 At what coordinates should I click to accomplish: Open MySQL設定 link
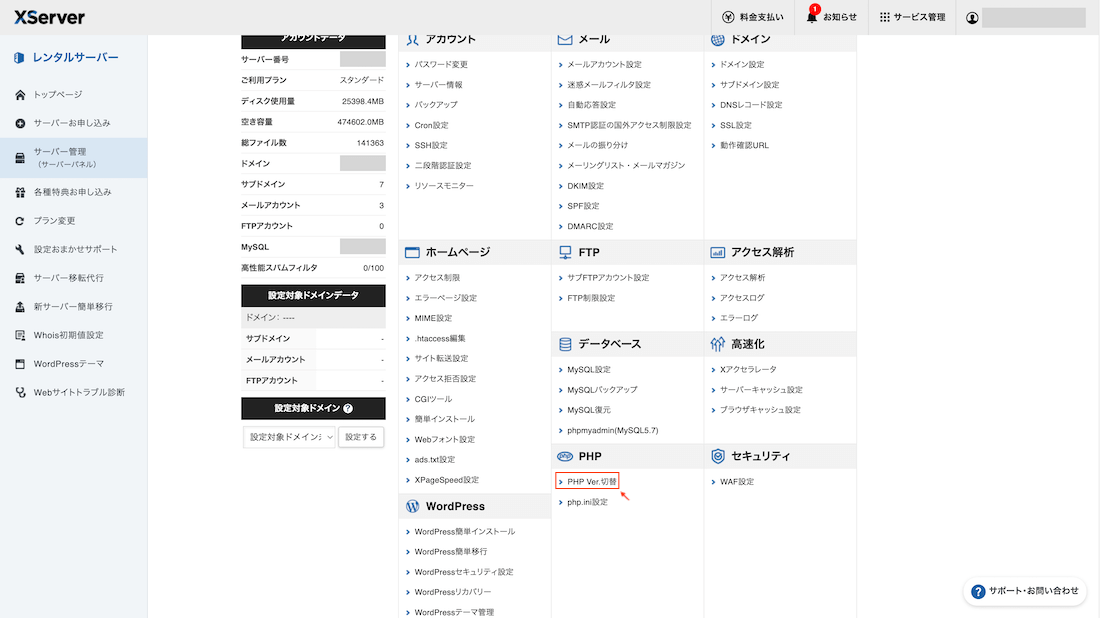589,370
